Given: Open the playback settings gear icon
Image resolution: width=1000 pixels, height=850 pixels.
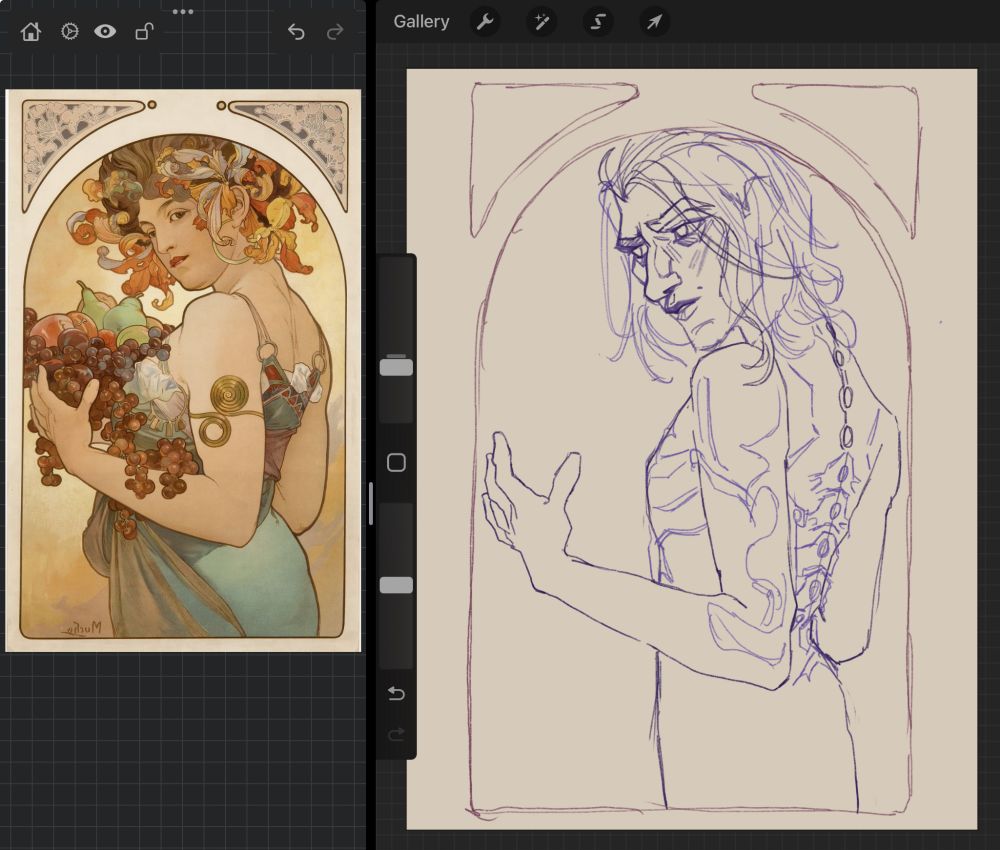Looking at the screenshot, I should click(x=70, y=31).
